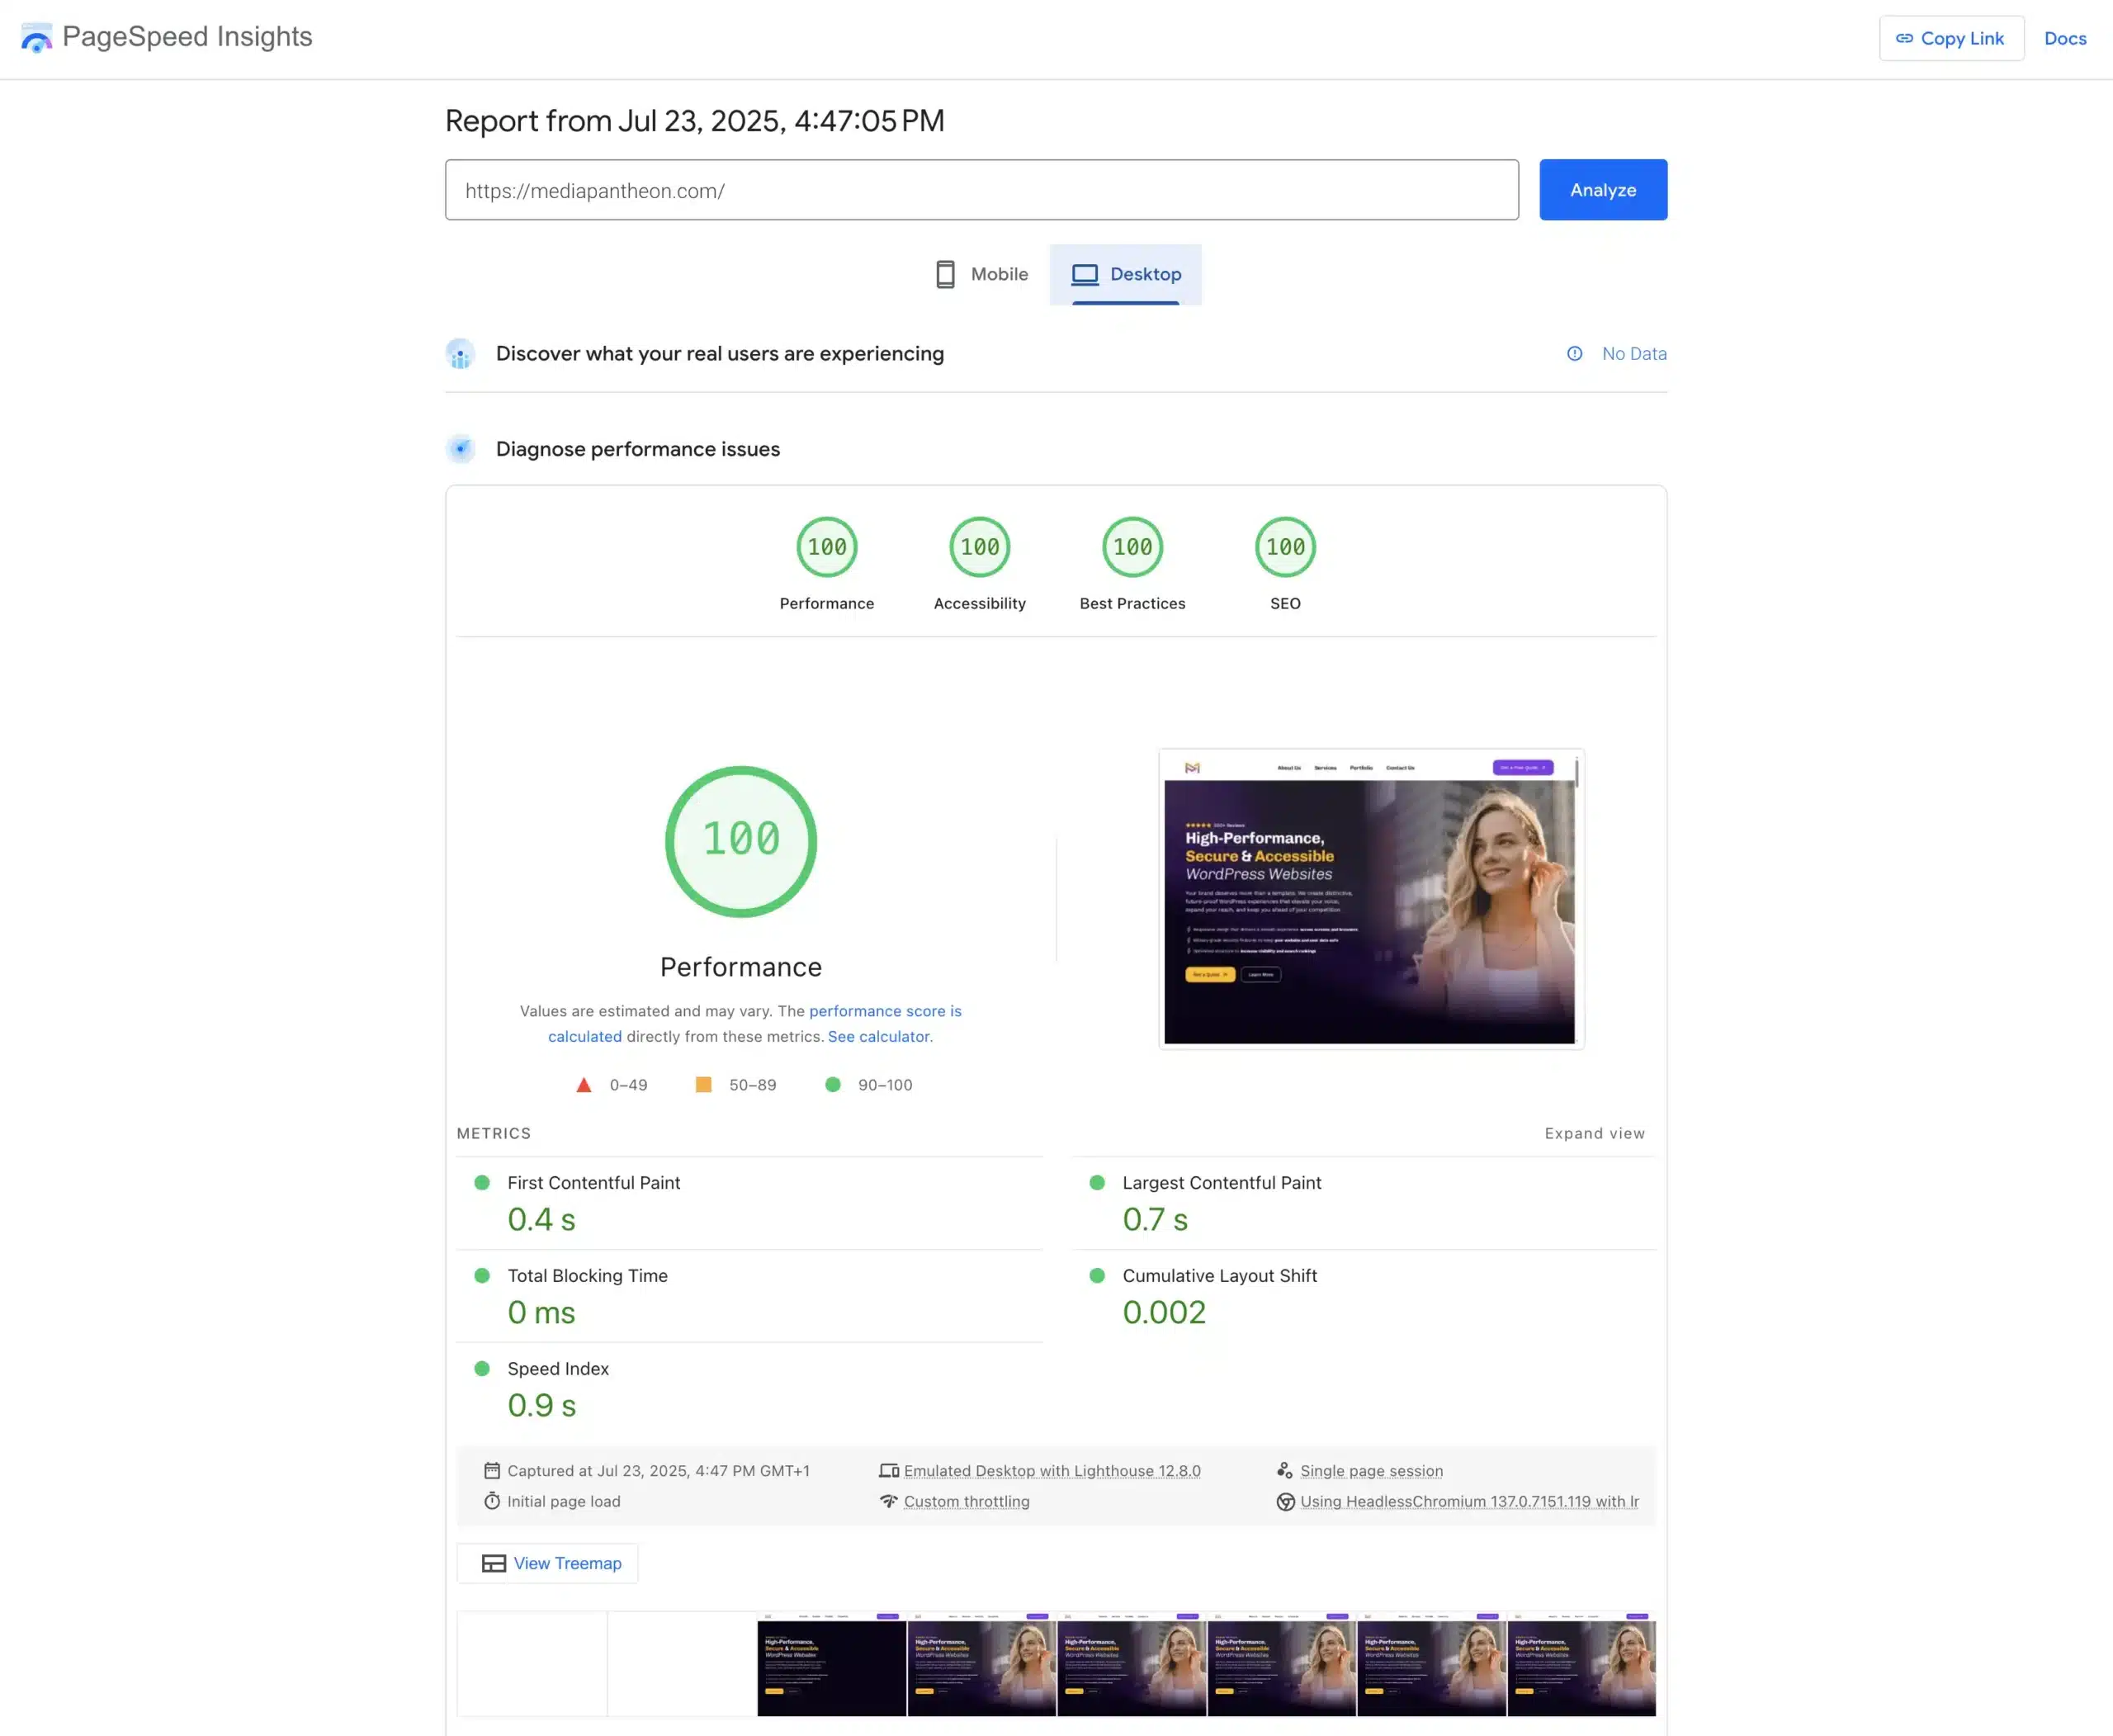
Task: Open the Docs link
Action: (x=2065, y=38)
